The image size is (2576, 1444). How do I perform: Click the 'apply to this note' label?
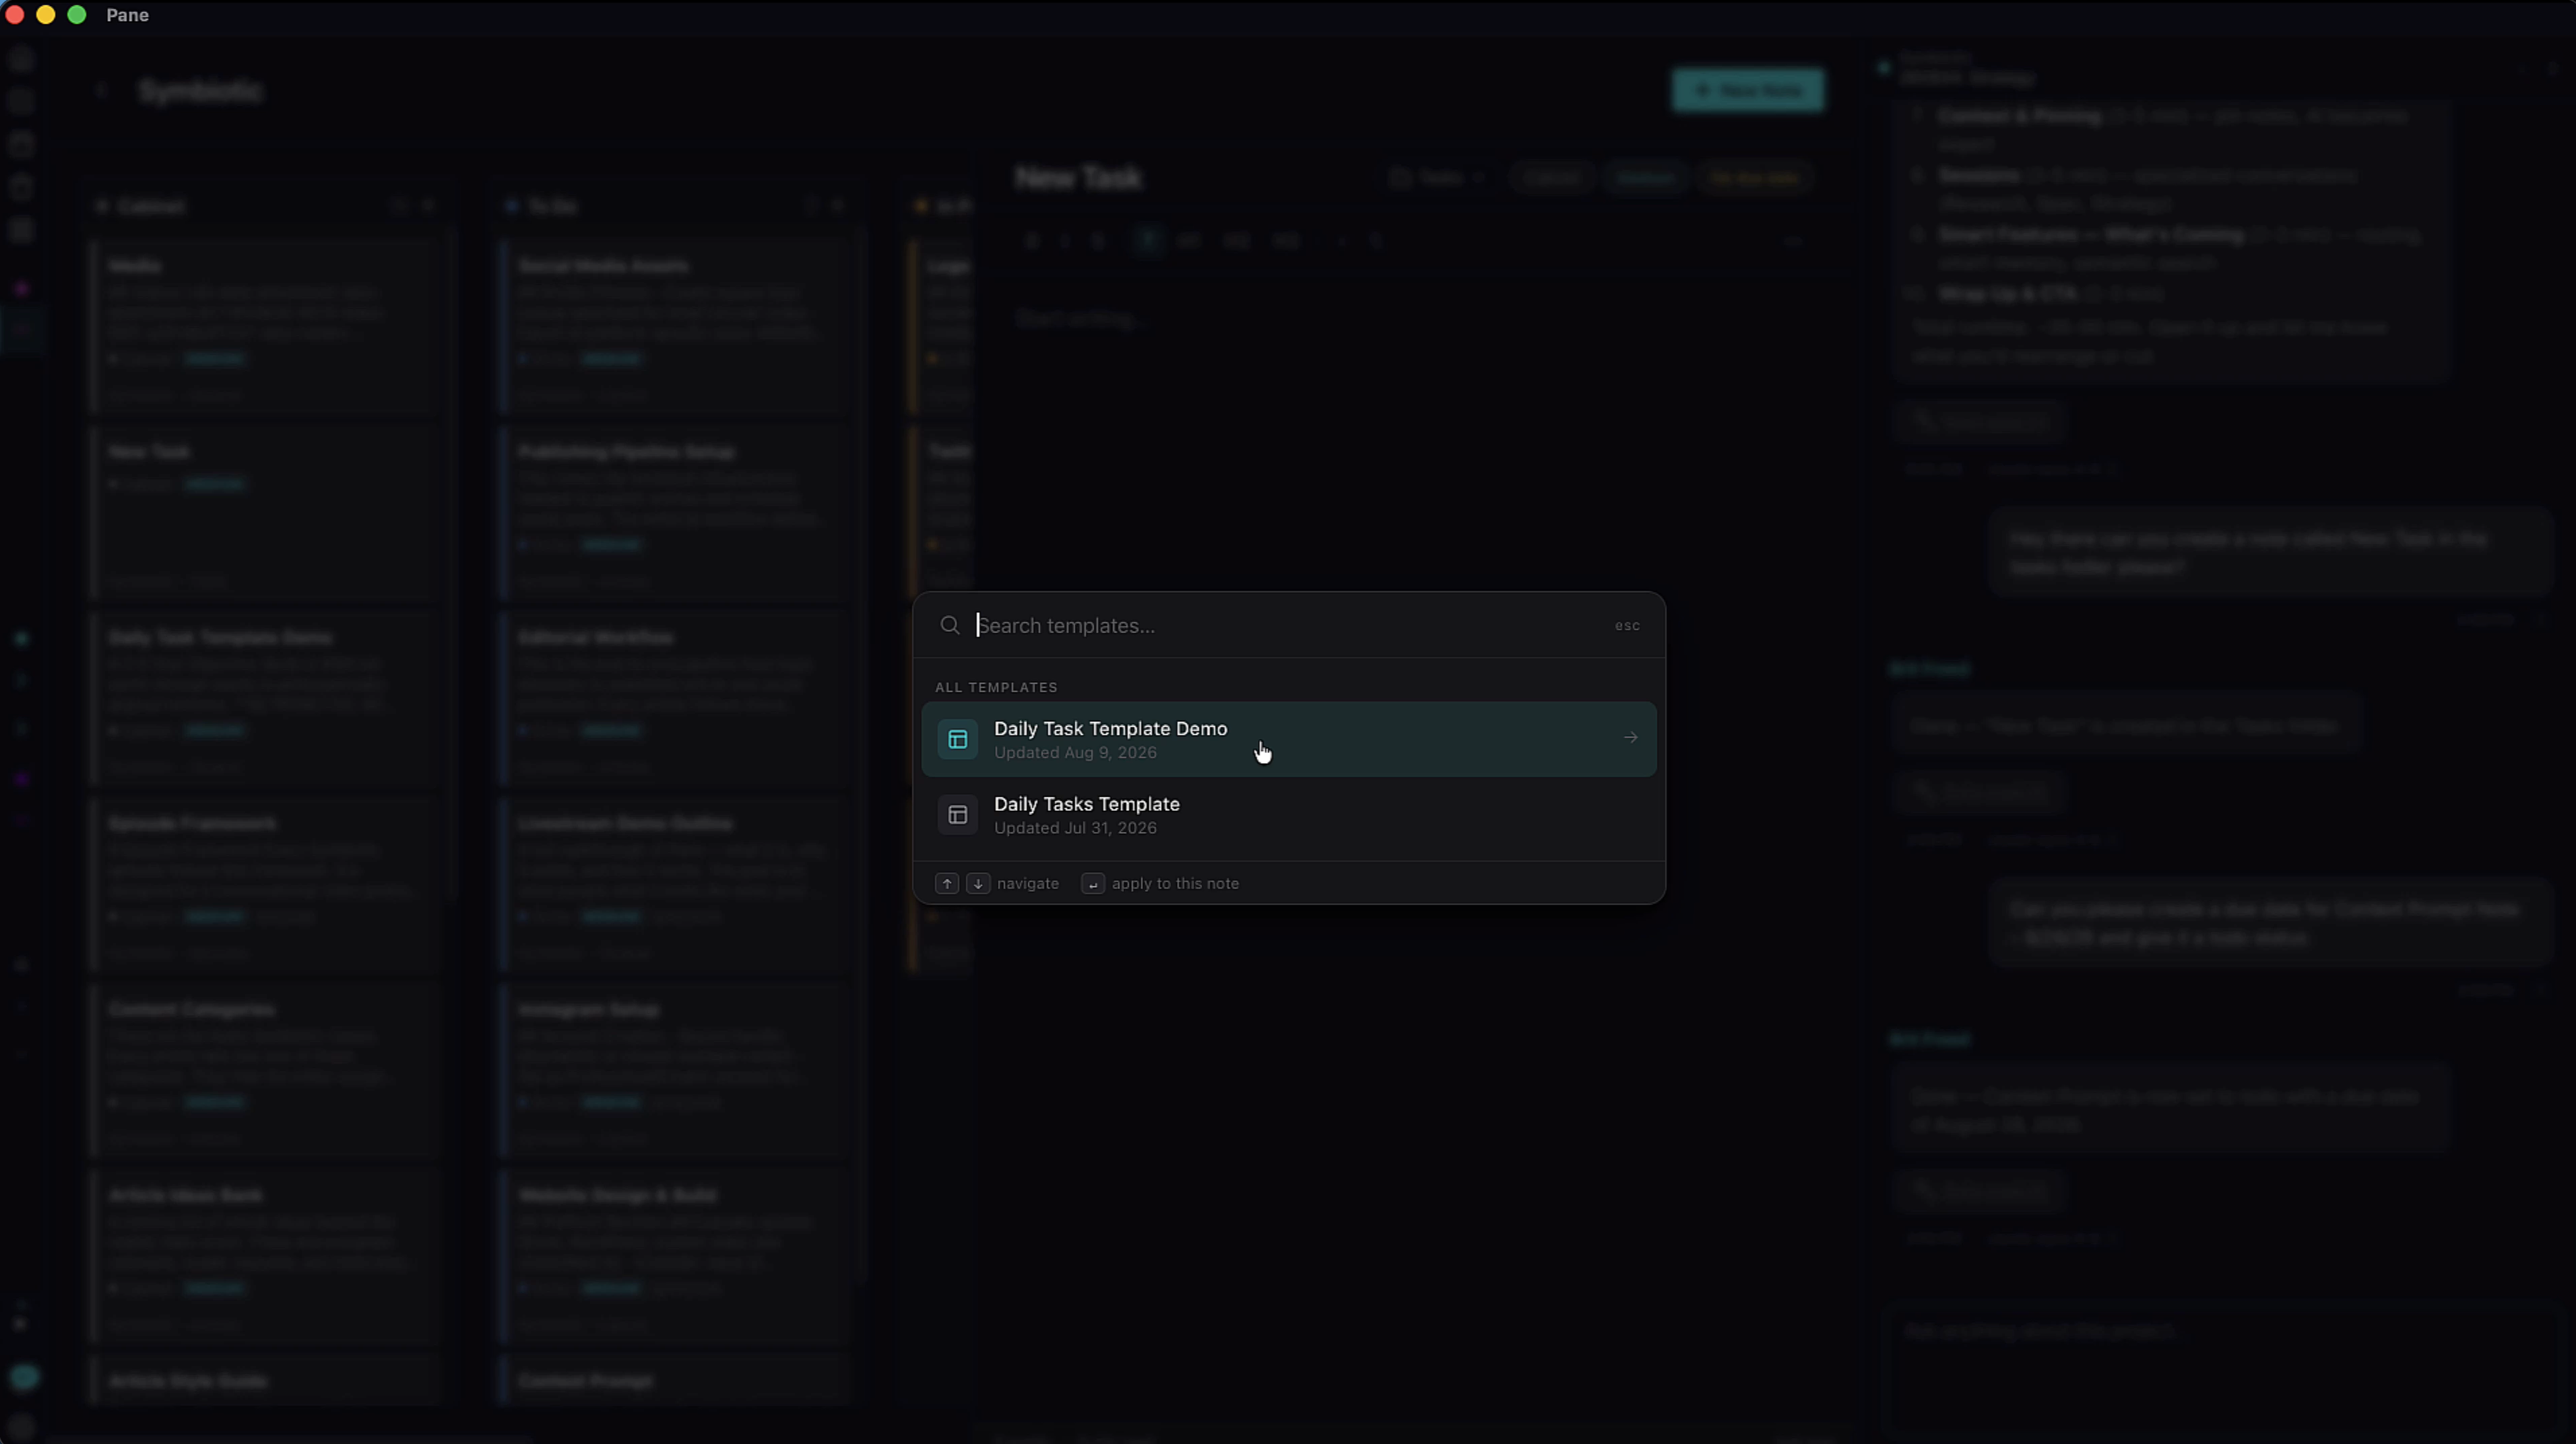pyautogui.click(x=1175, y=884)
